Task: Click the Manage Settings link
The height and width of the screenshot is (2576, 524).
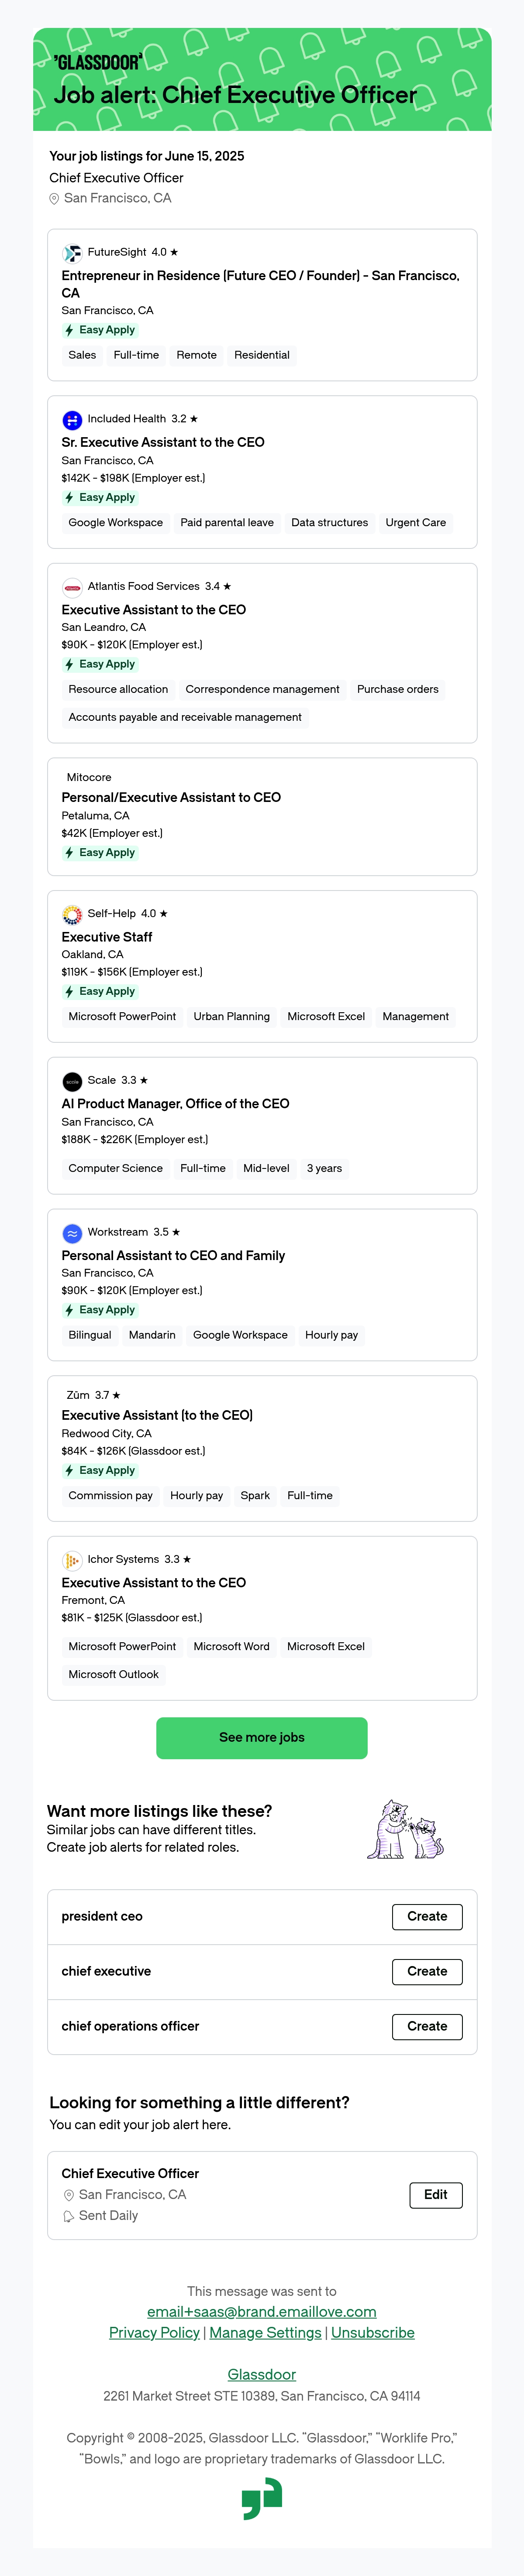Action: tap(265, 2333)
